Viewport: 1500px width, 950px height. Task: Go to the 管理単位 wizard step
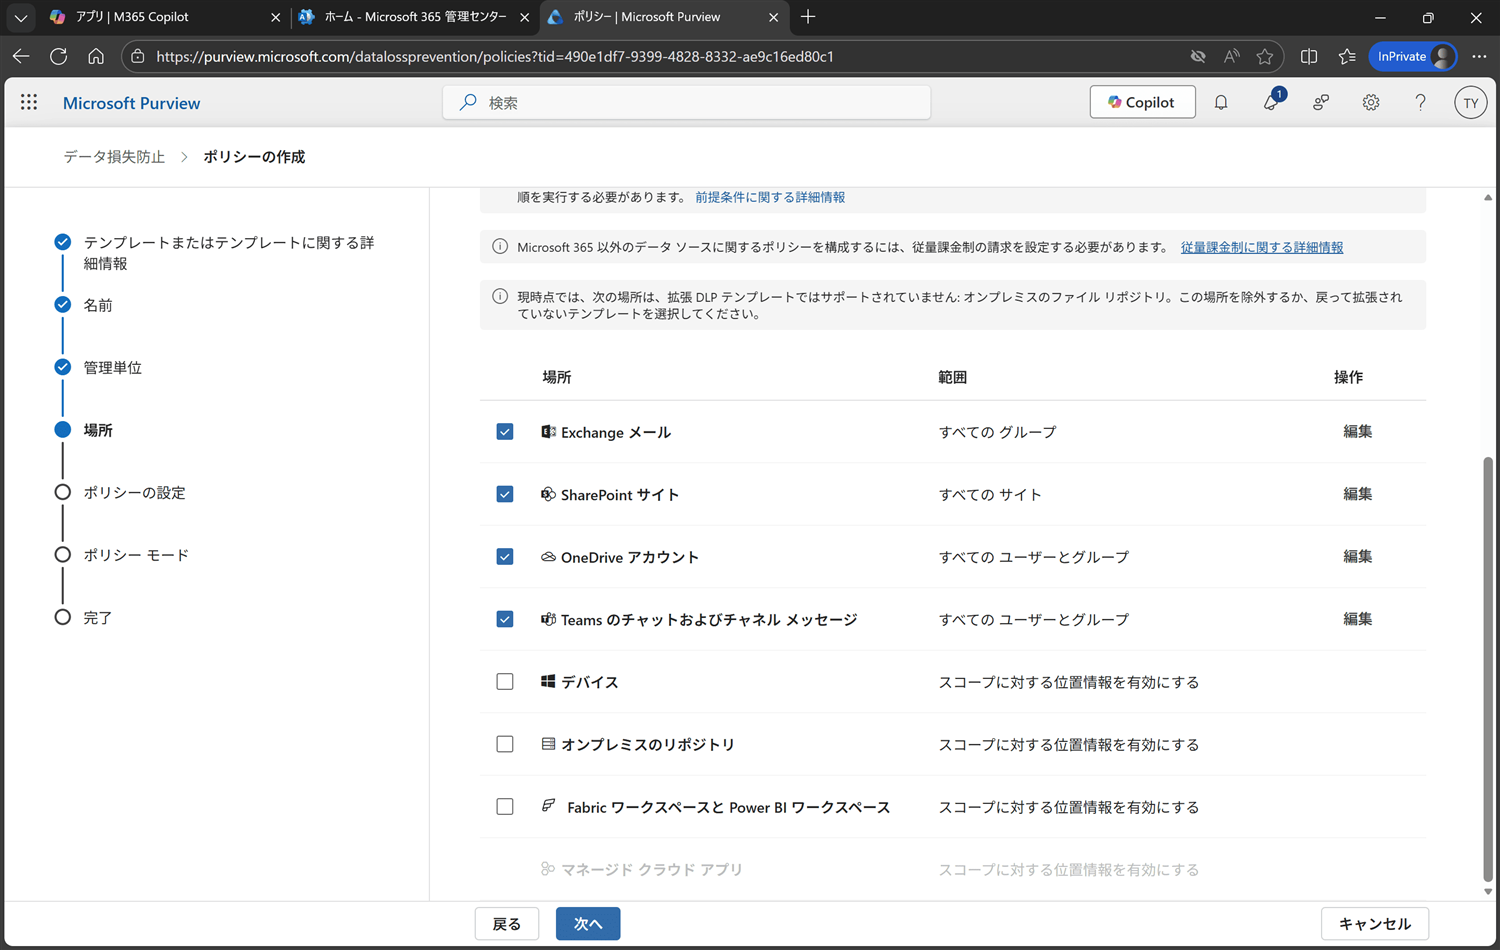click(113, 367)
